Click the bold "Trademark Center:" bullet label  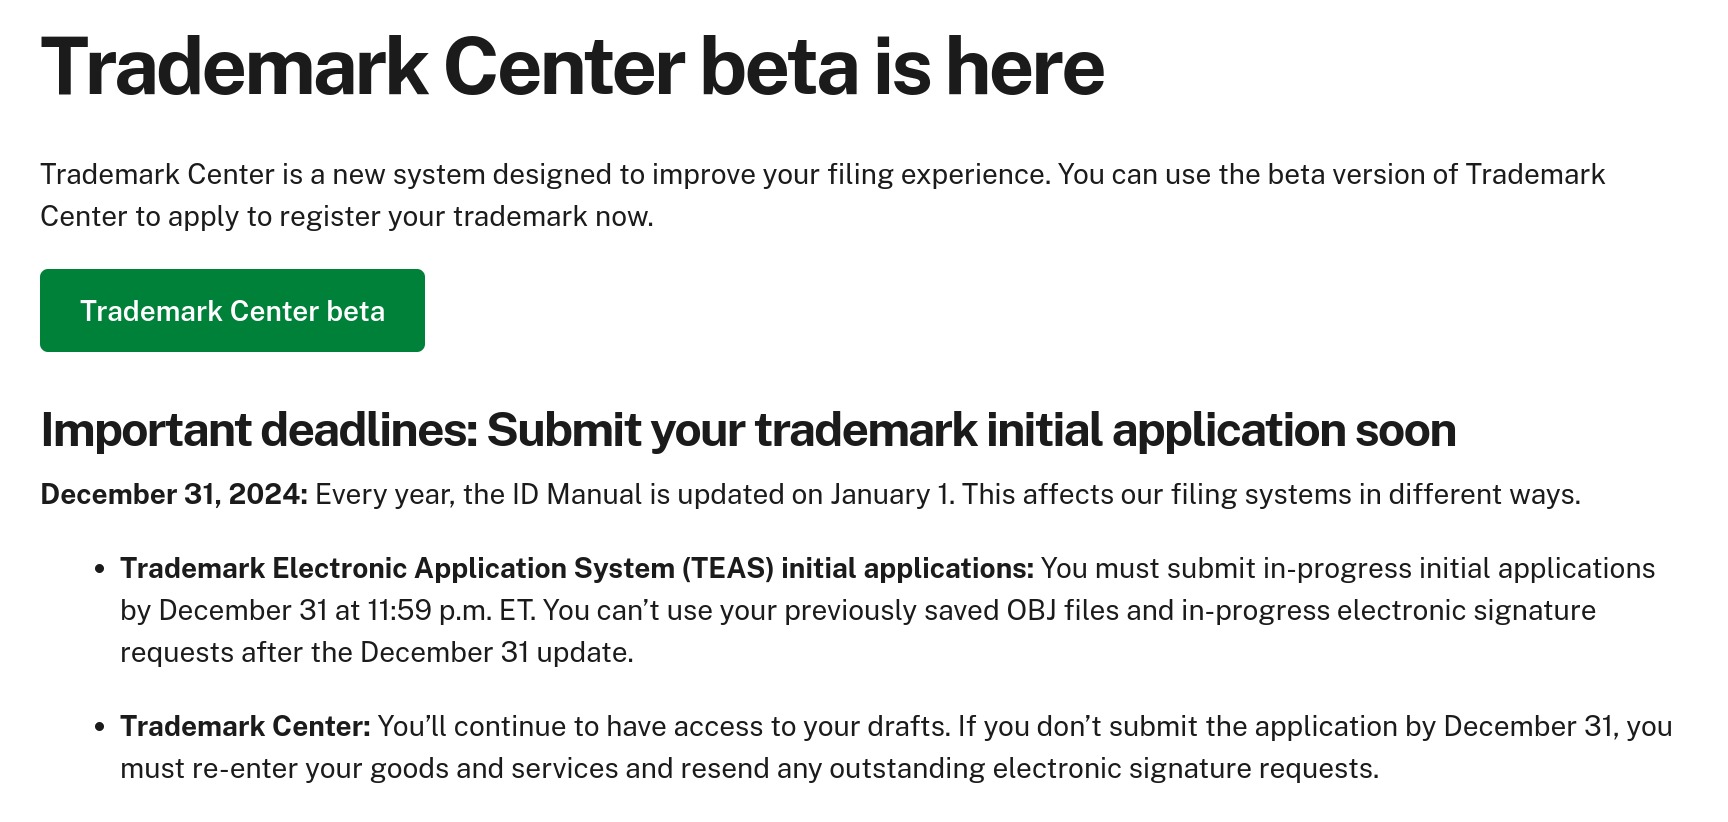(245, 727)
